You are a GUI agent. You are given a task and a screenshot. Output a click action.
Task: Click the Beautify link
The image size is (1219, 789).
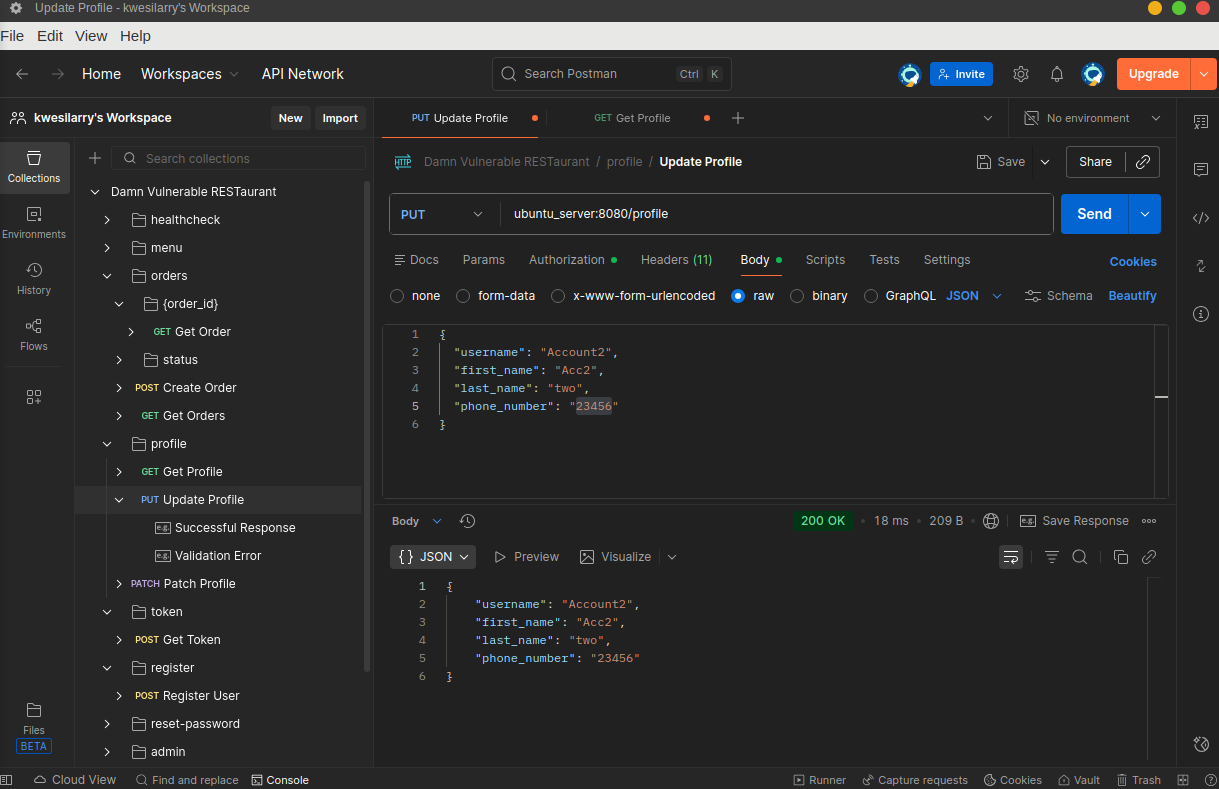[x=1132, y=296]
